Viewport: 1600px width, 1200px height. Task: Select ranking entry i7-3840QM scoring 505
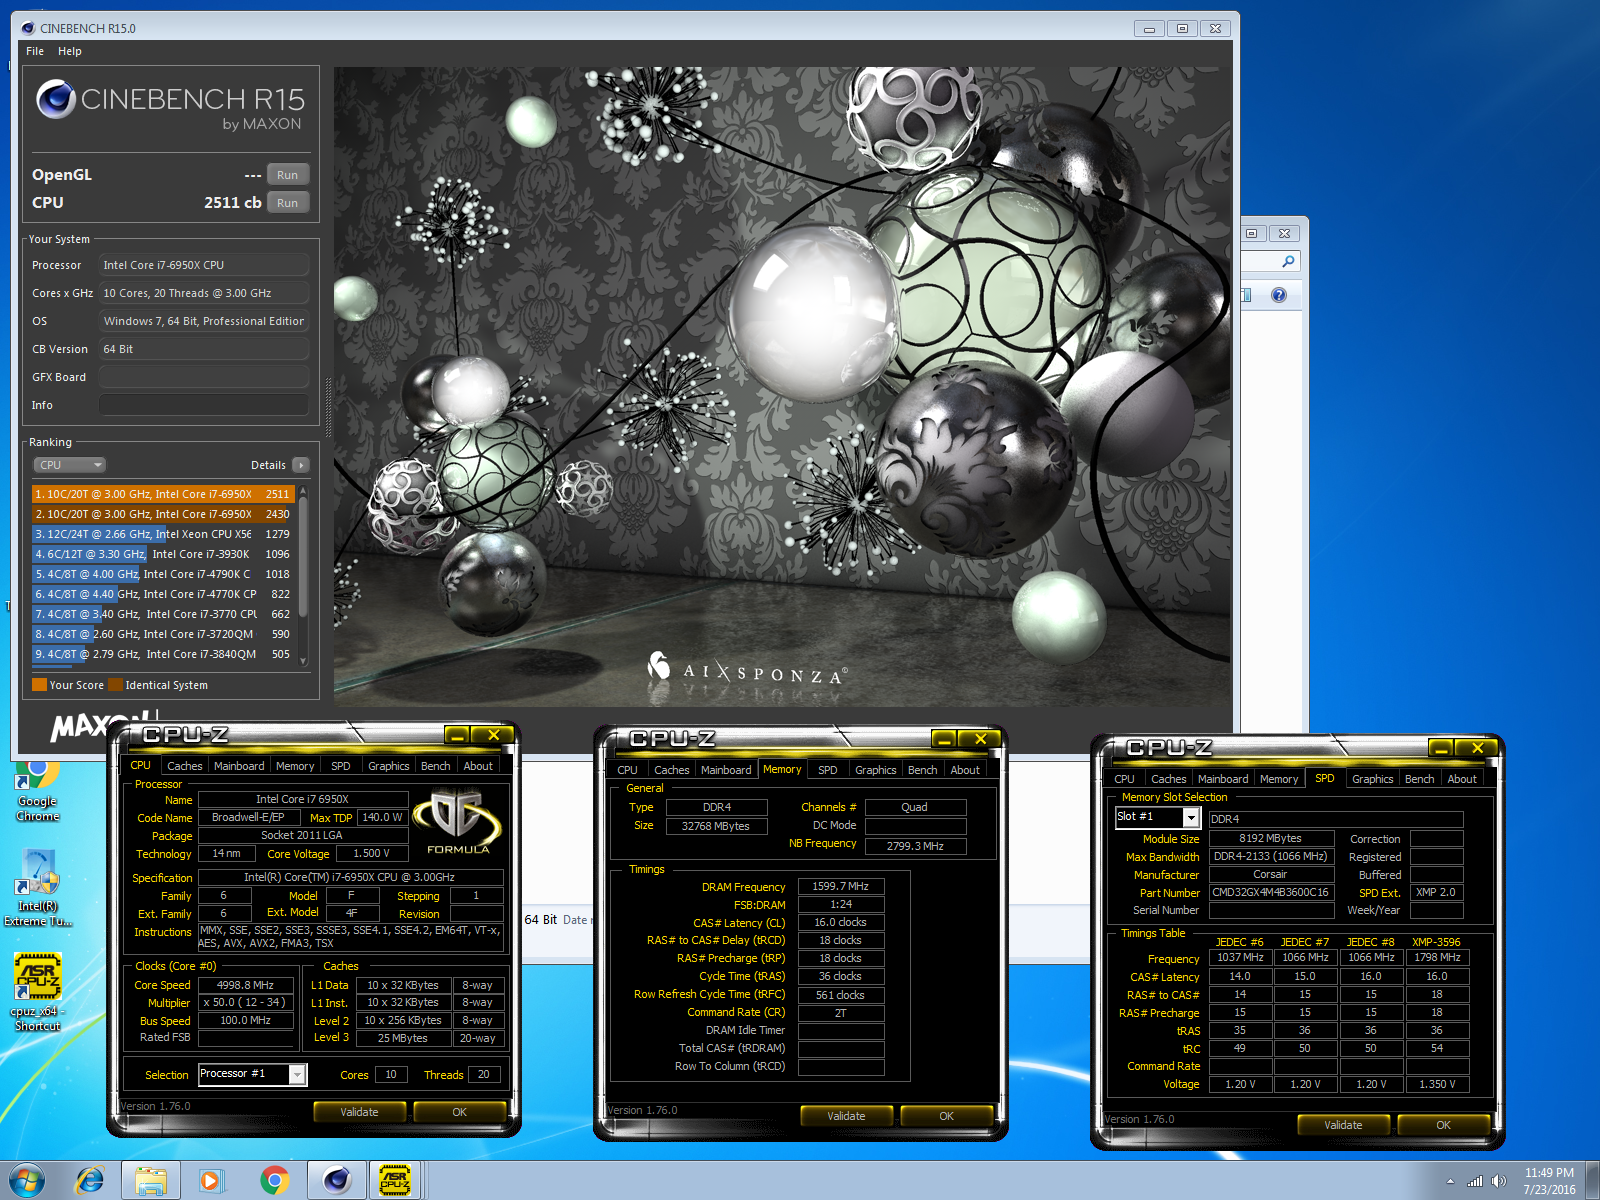(x=163, y=654)
